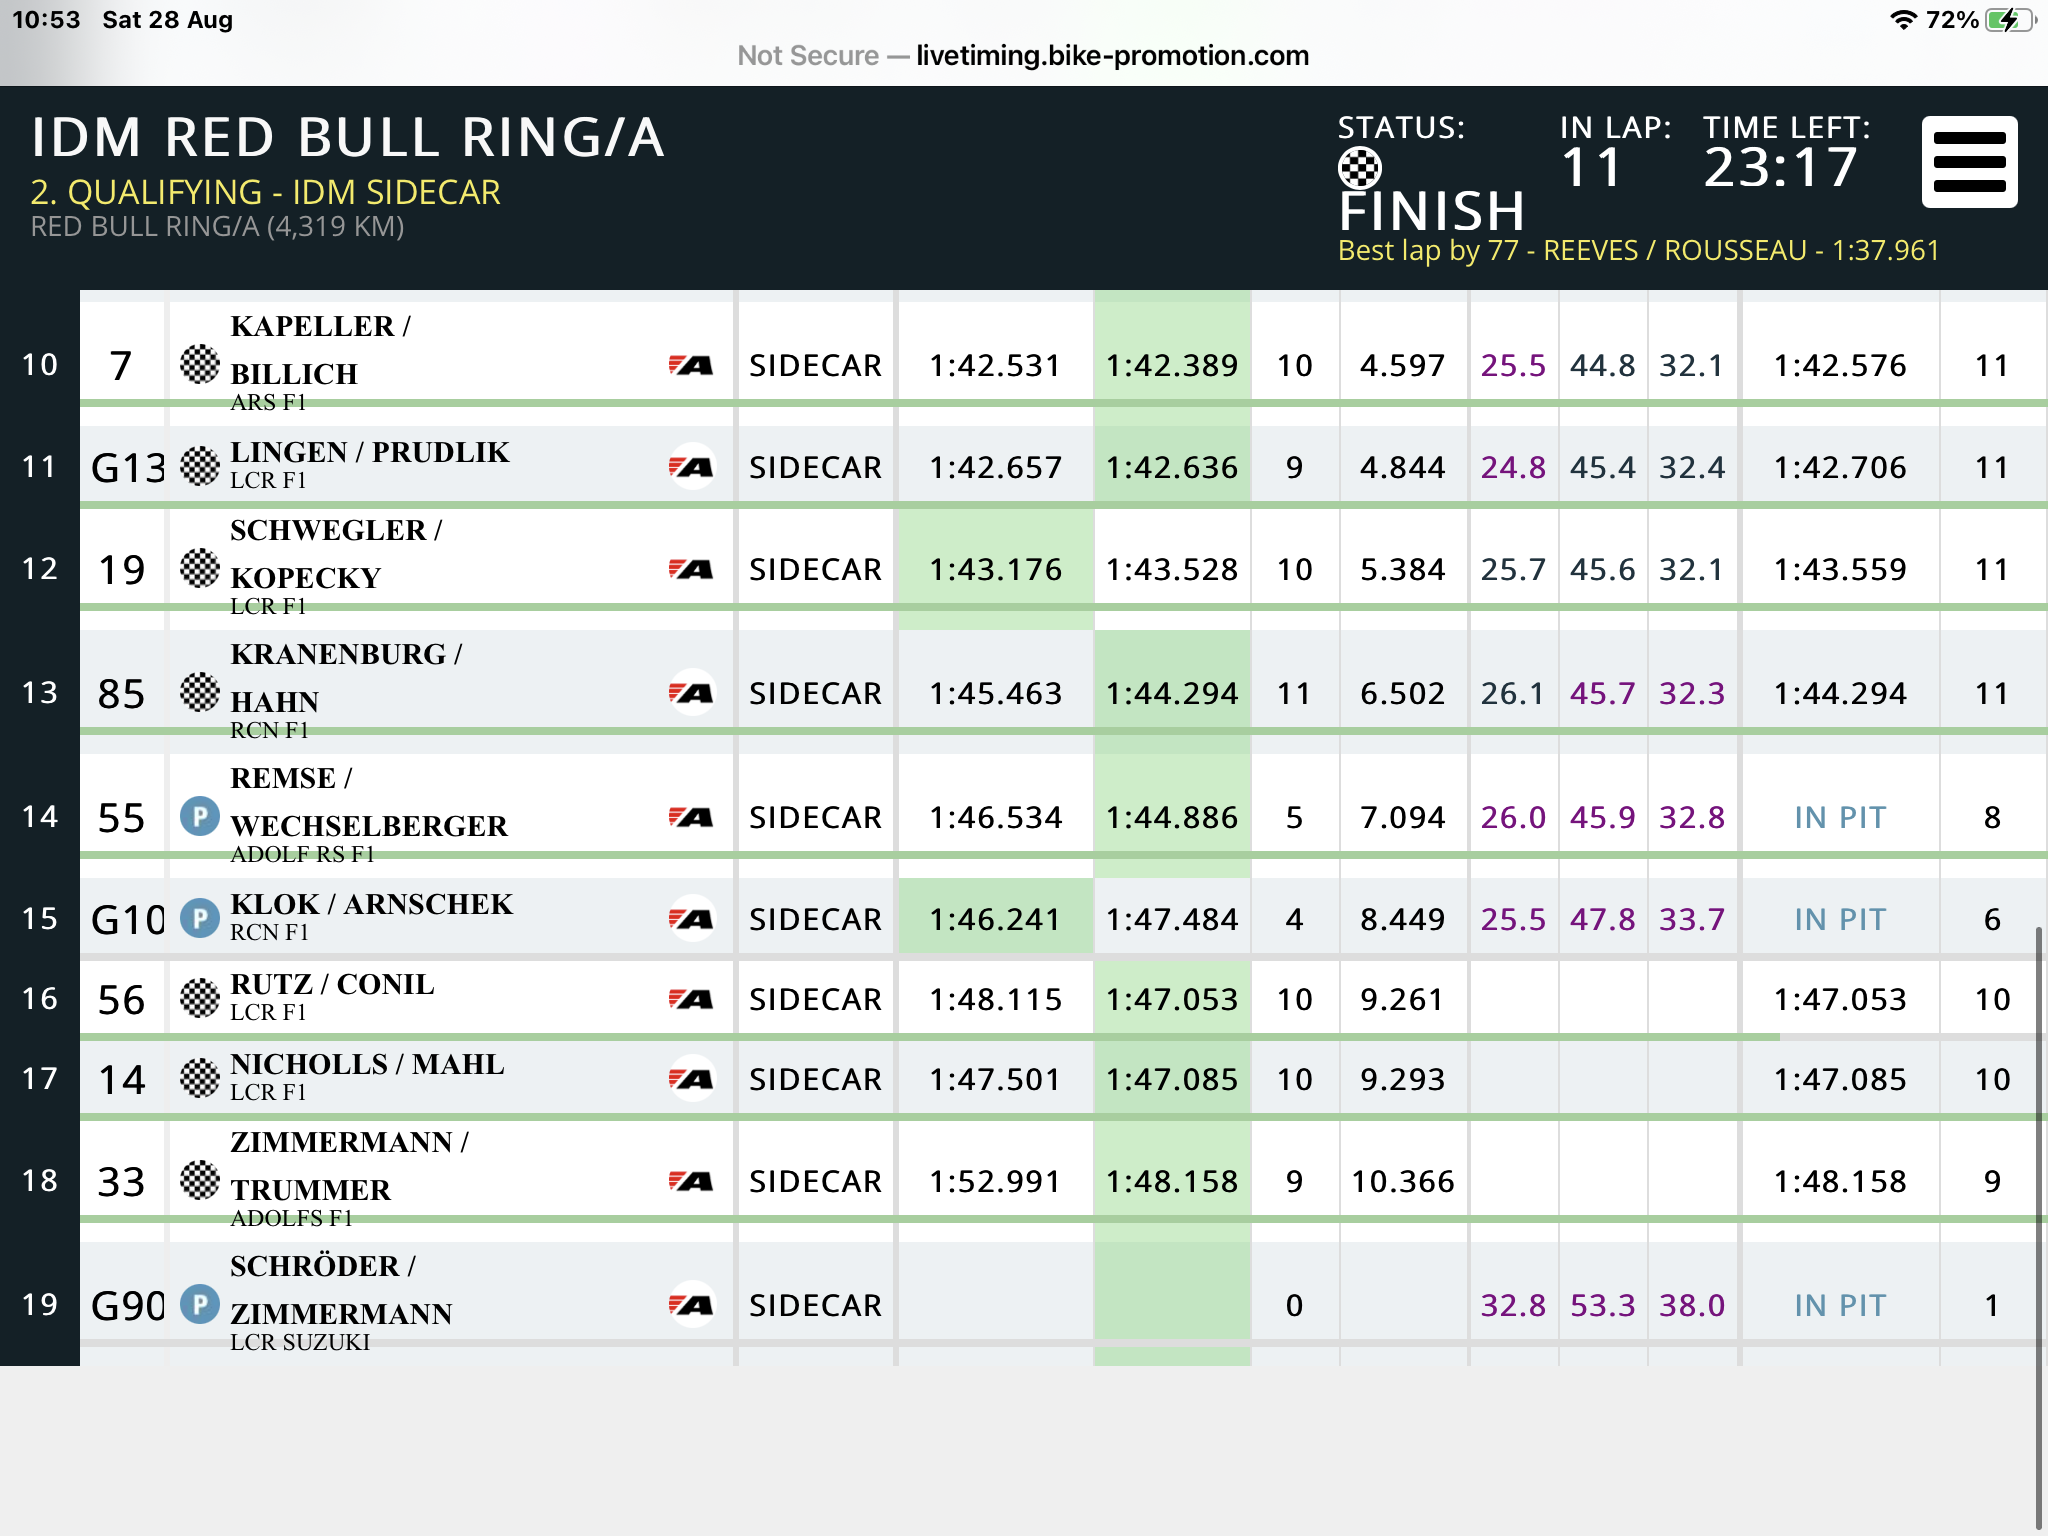This screenshot has width=2048, height=1536.
Task: Click lap time 1:44.294 in green column
Action: [x=1172, y=693]
